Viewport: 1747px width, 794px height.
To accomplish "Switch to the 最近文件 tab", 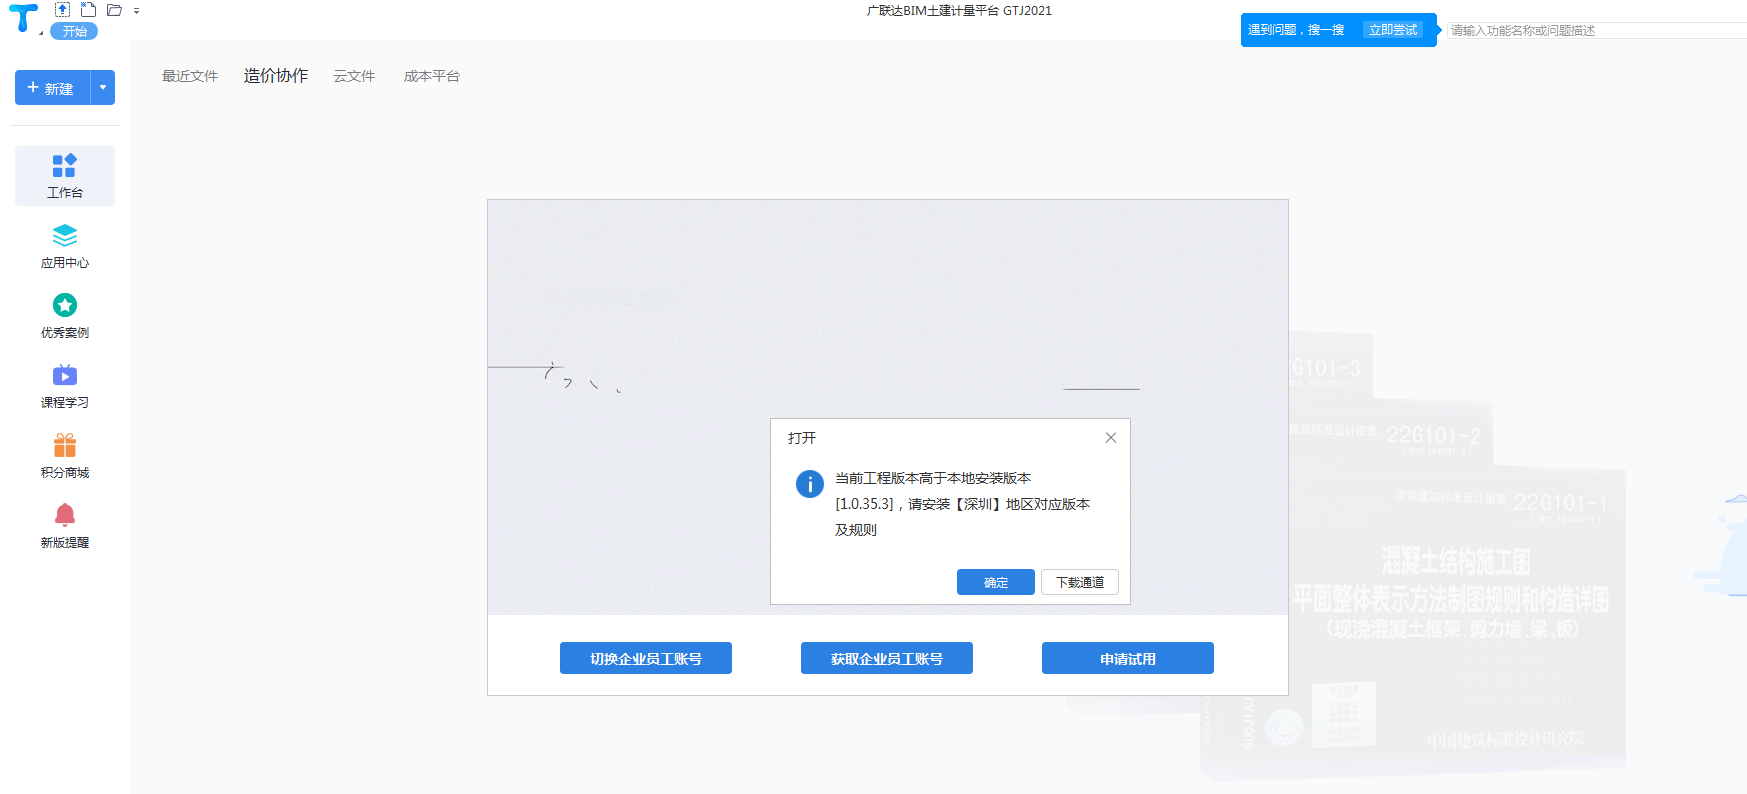I will (190, 76).
